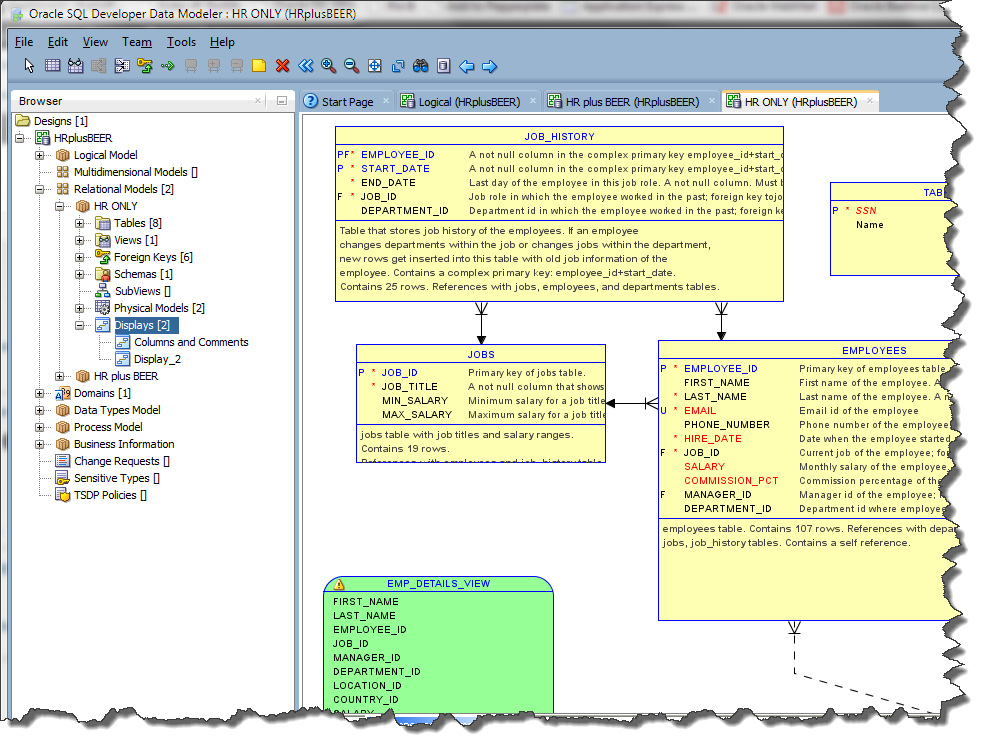Expand the Tables [8] node

click(x=80, y=223)
